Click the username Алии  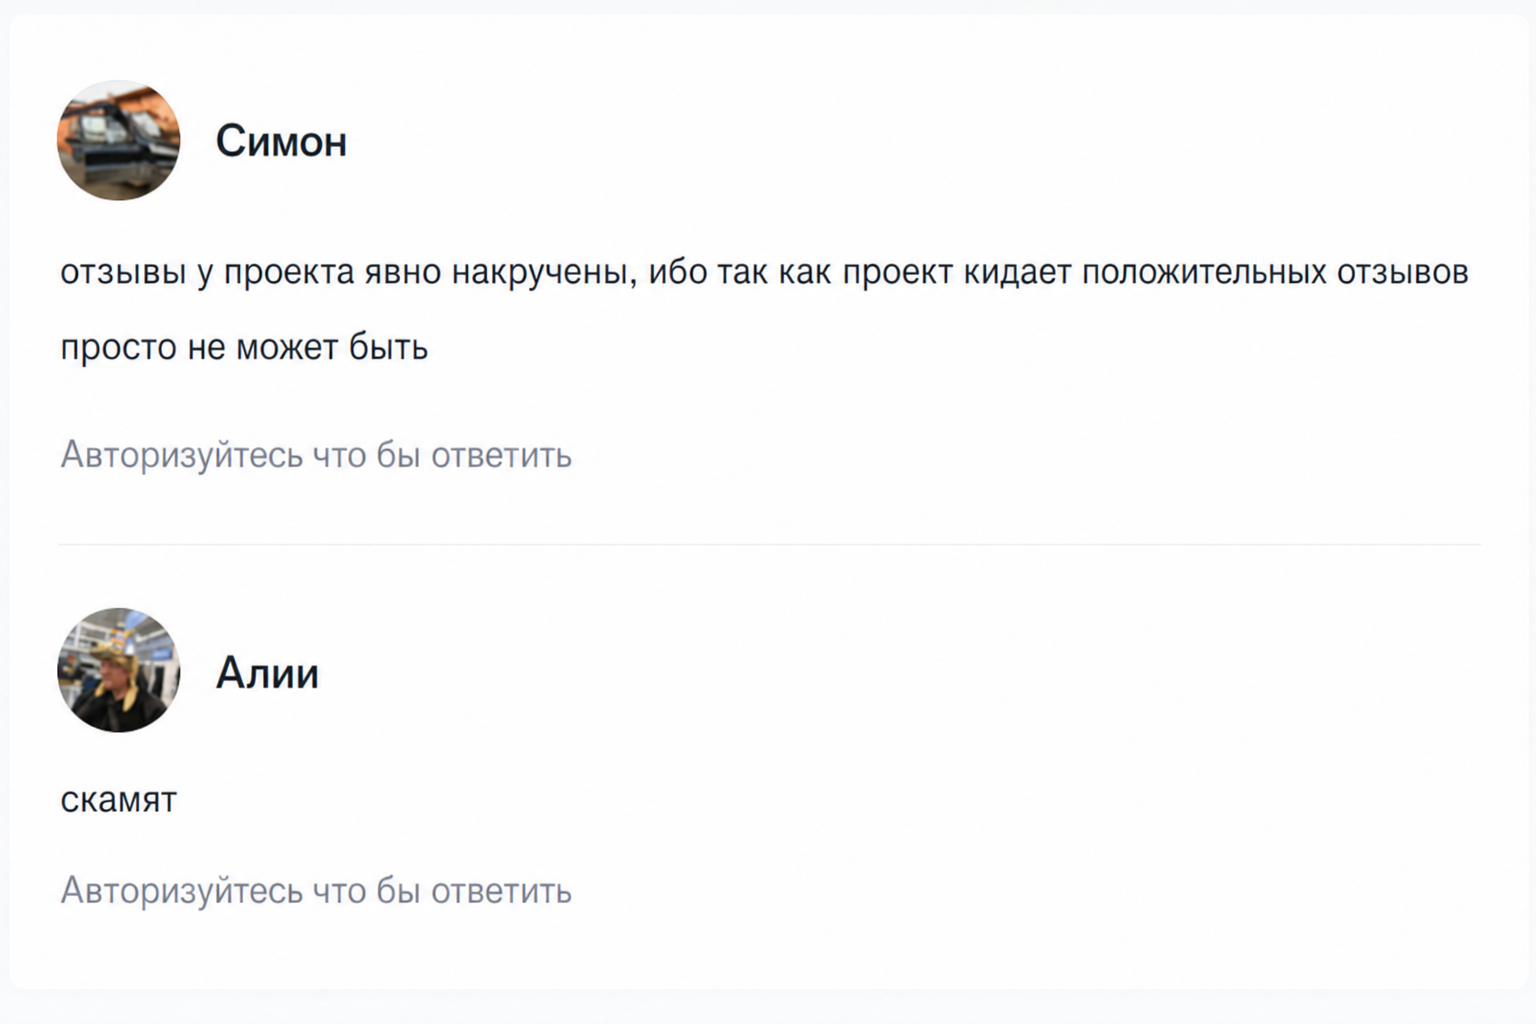point(267,673)
